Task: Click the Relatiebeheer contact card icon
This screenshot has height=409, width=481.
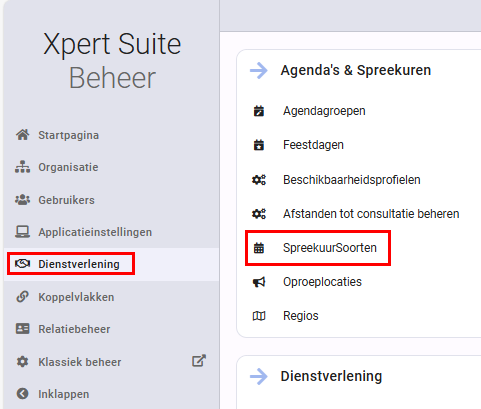Action: [22, 329]
